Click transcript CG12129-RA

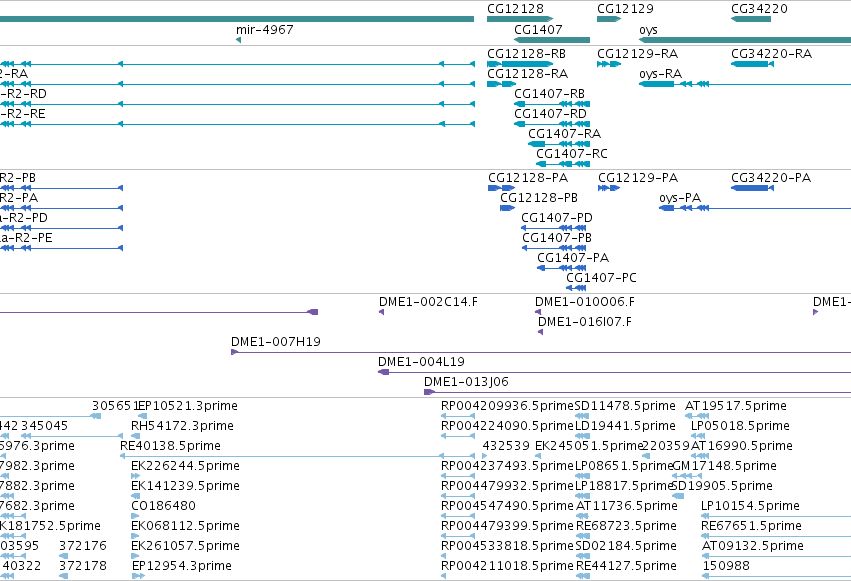608,64
